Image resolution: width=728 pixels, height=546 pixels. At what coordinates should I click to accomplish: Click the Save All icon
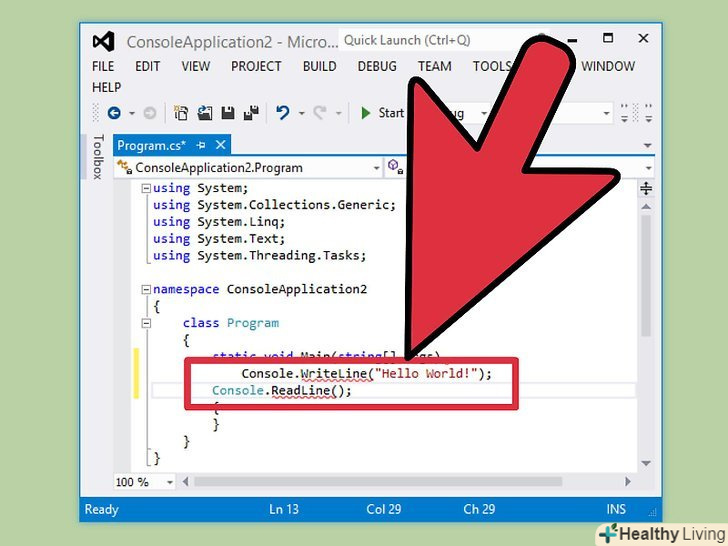(251, 113)
